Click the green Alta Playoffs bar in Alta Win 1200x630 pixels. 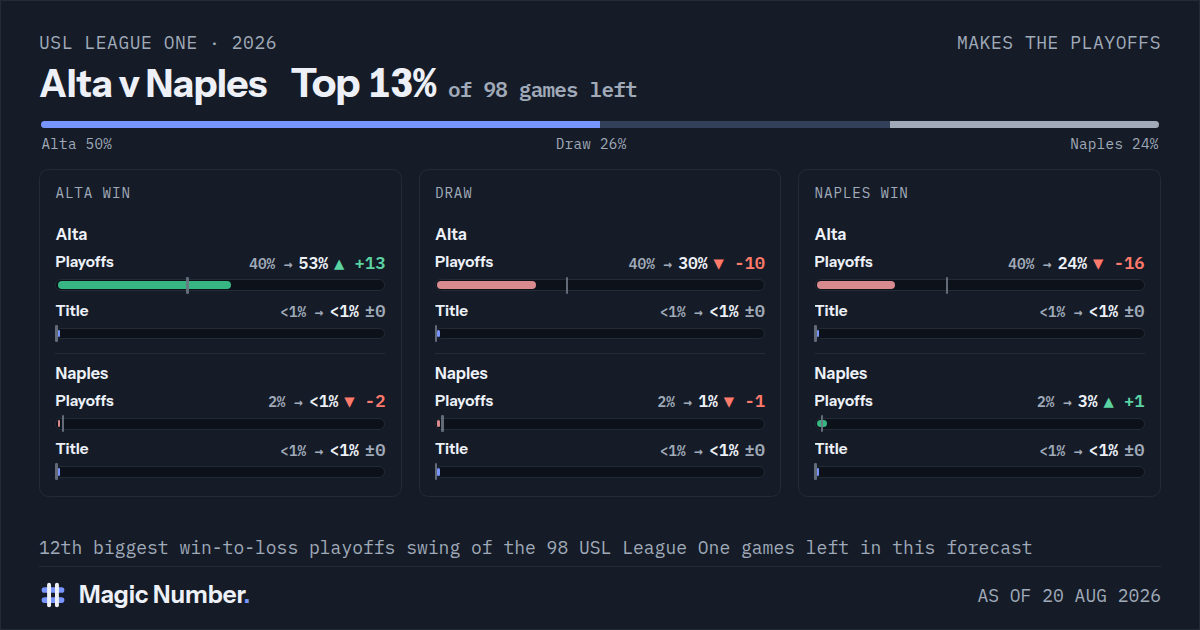click(x=144, y=285)
